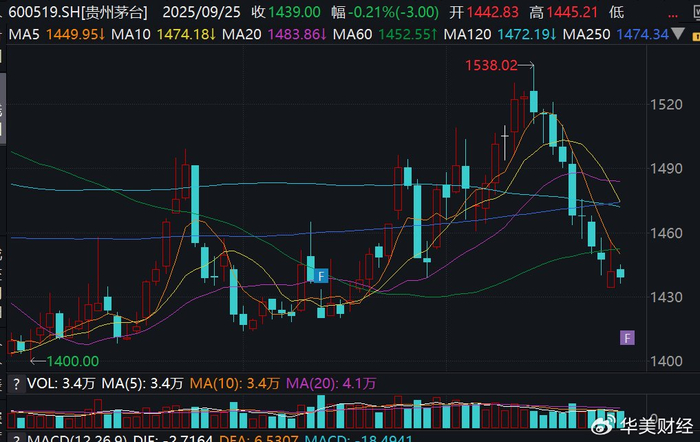Click the purple F marker near 1400
This screenshot has width=700, height=442.
coord(627,338)
